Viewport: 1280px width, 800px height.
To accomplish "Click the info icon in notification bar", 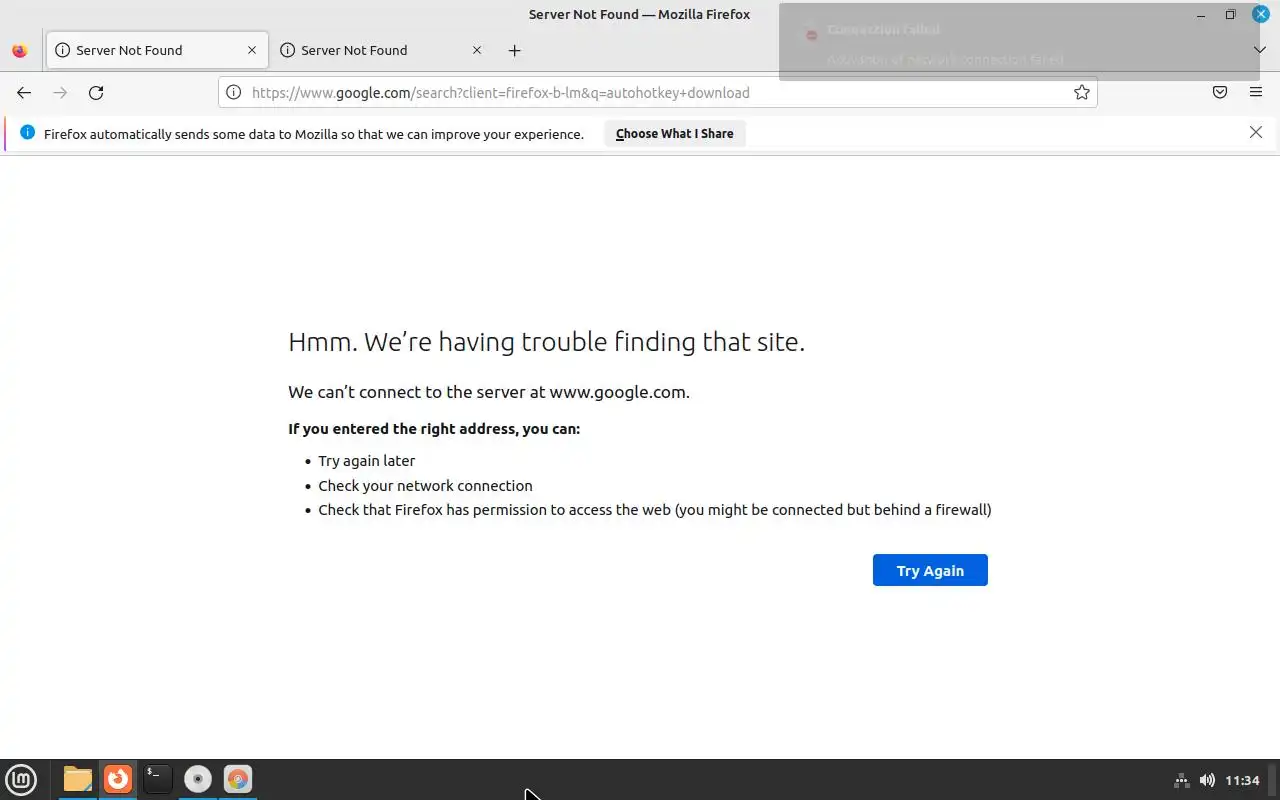I will click(27, 132).
